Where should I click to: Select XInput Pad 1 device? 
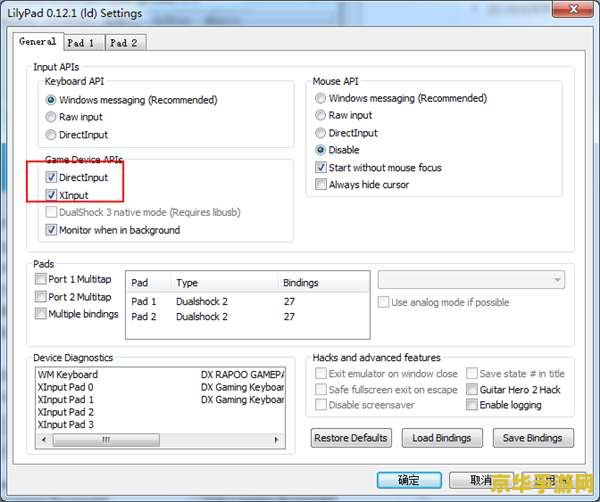(65, 399)
